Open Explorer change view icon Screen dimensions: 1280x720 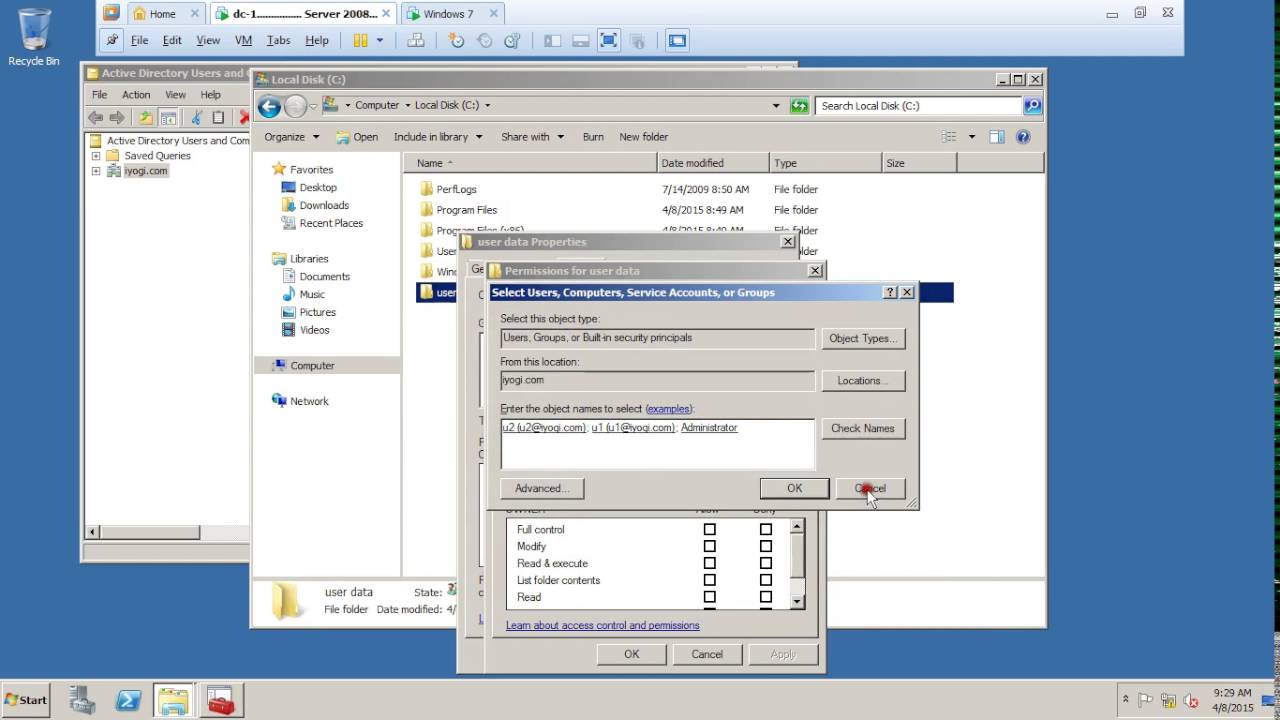tap(949, 137)
